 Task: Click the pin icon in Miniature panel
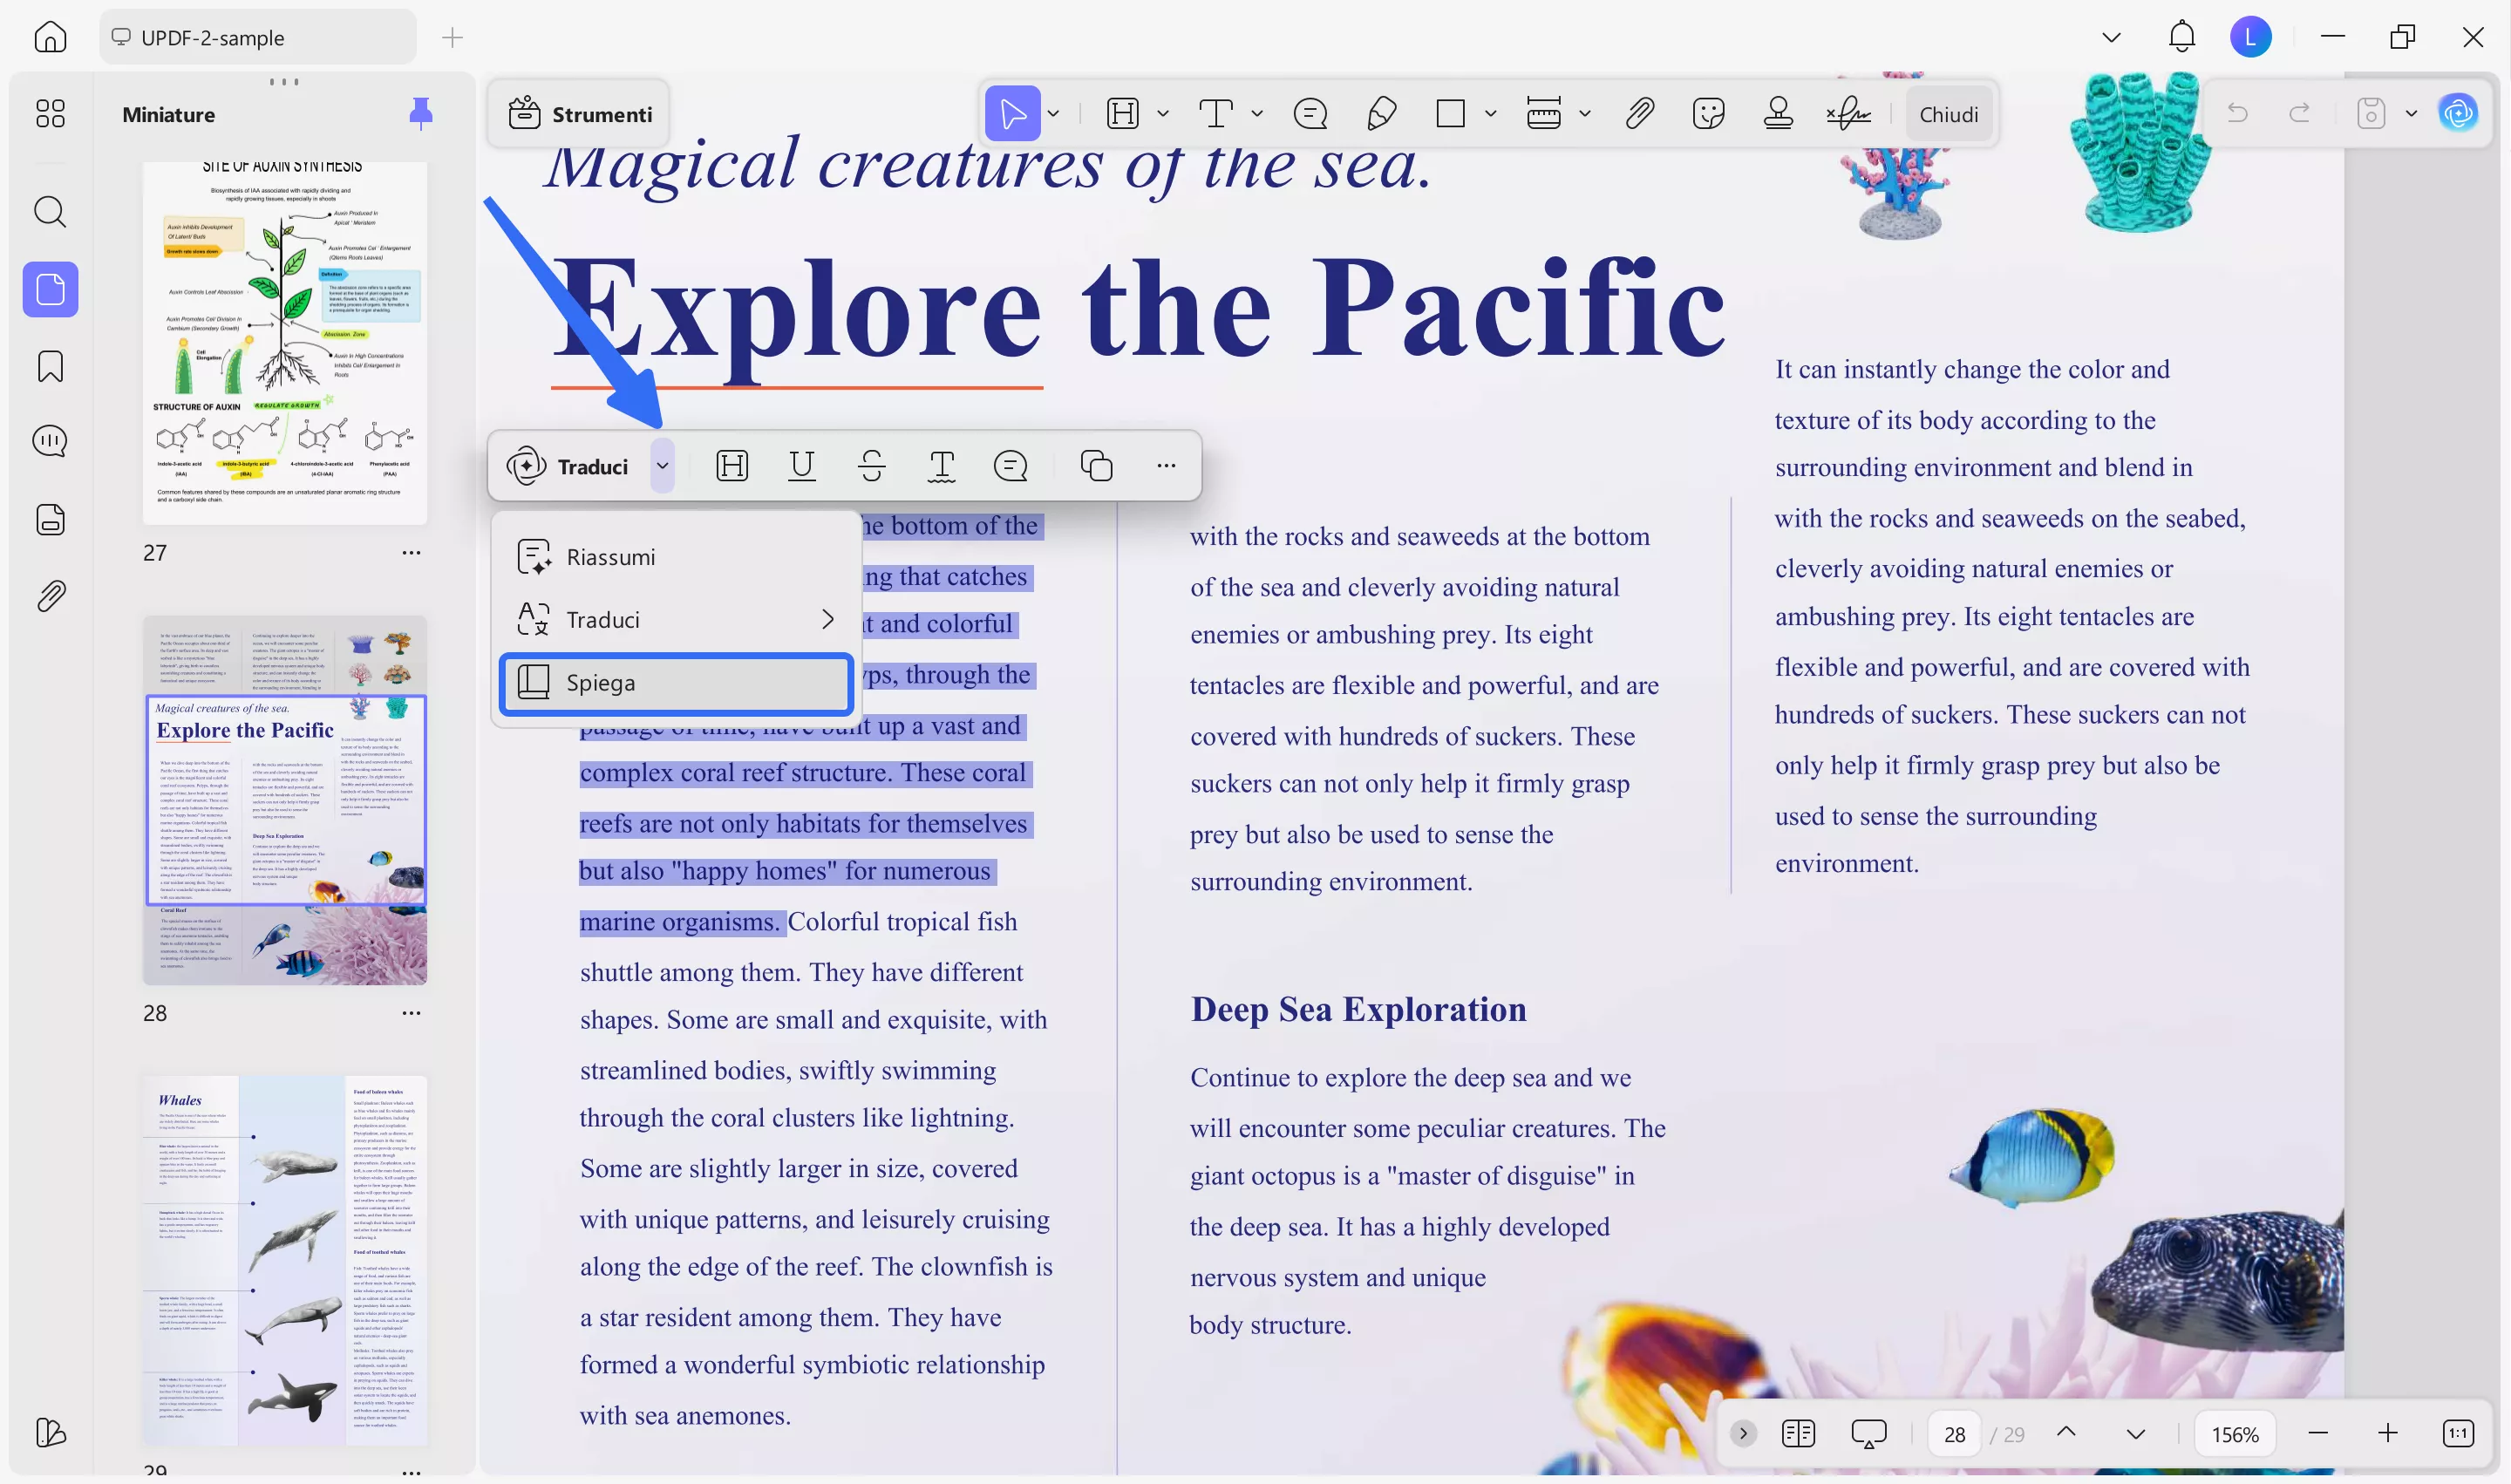421,114
